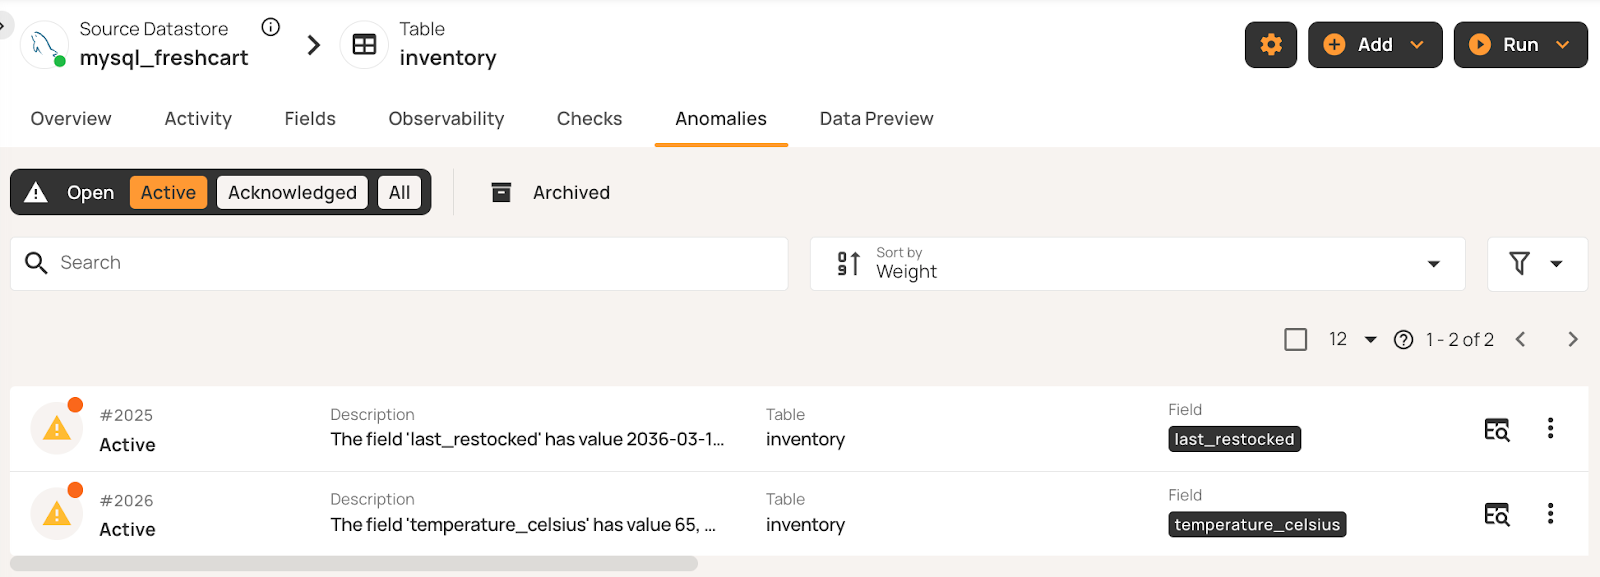Screen dimensions: 1600x577
Task: Click the help icon near the pagination controls
Action: point(1403,339)
